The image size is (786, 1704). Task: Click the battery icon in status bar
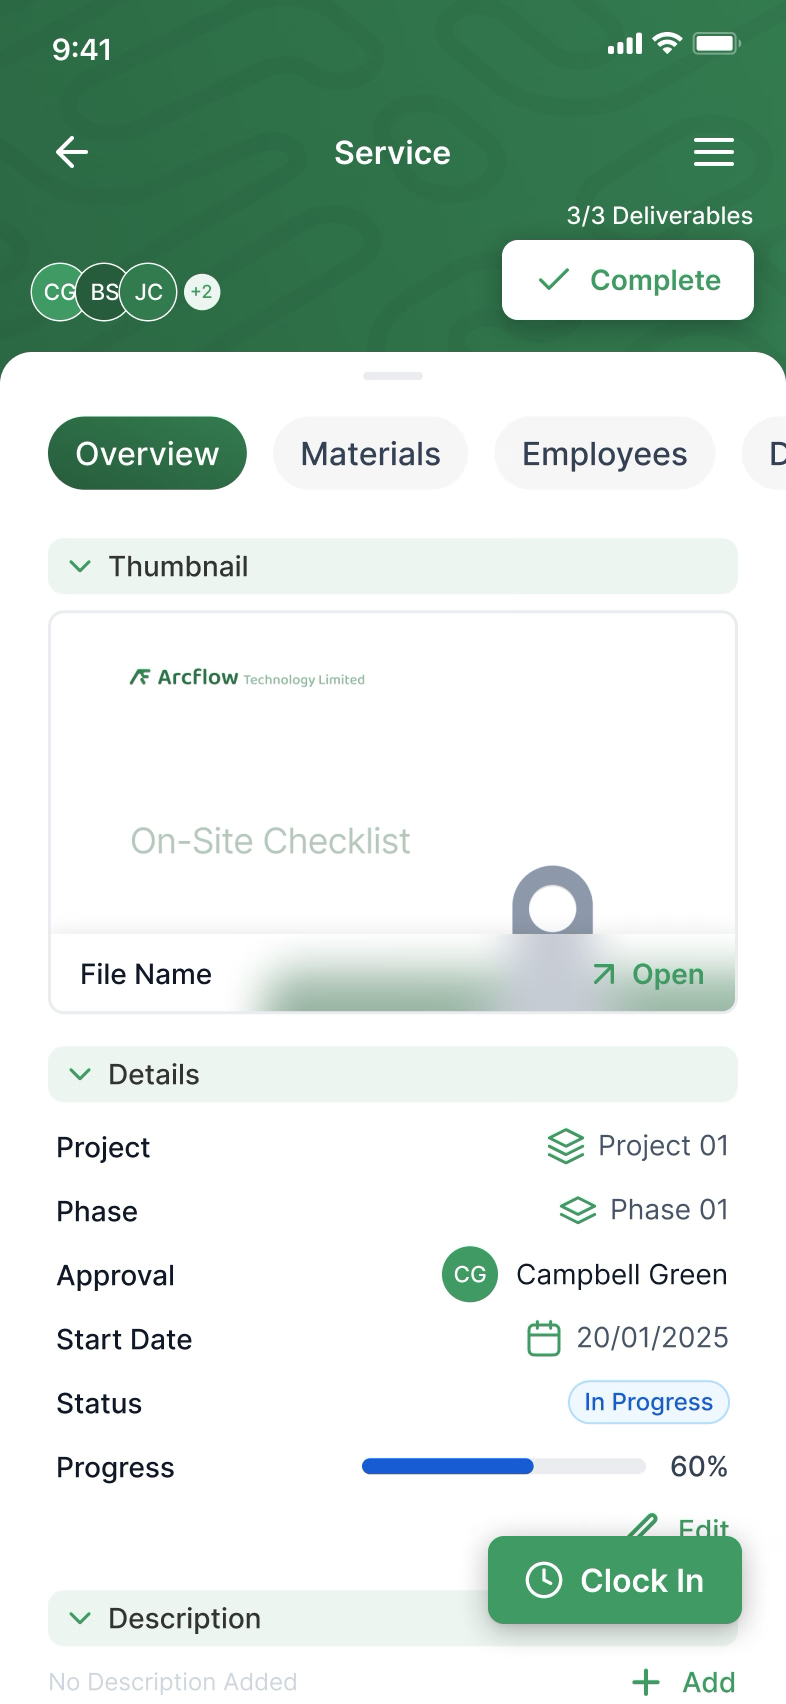[x=717, y=44]
